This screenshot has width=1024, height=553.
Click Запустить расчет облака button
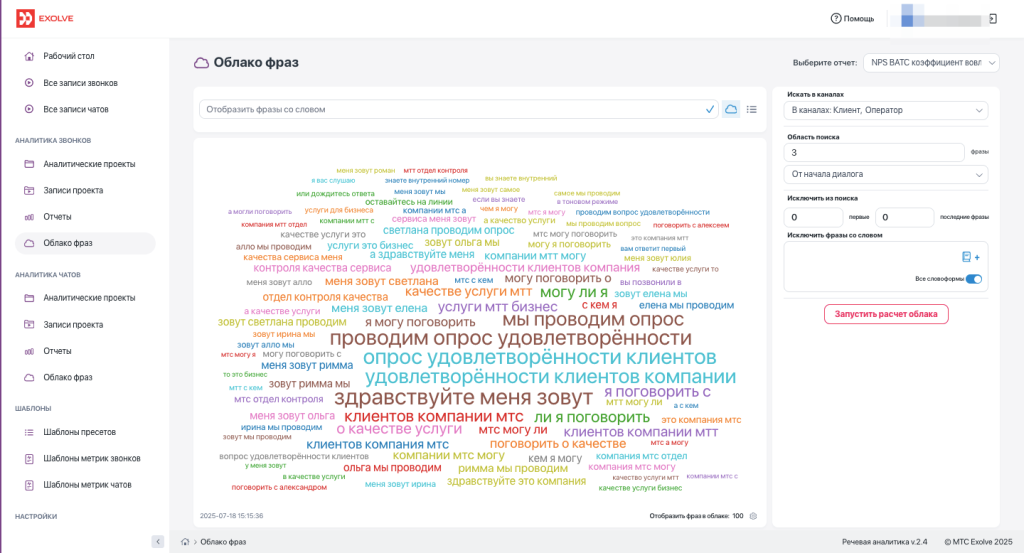(x=886, y=314)
